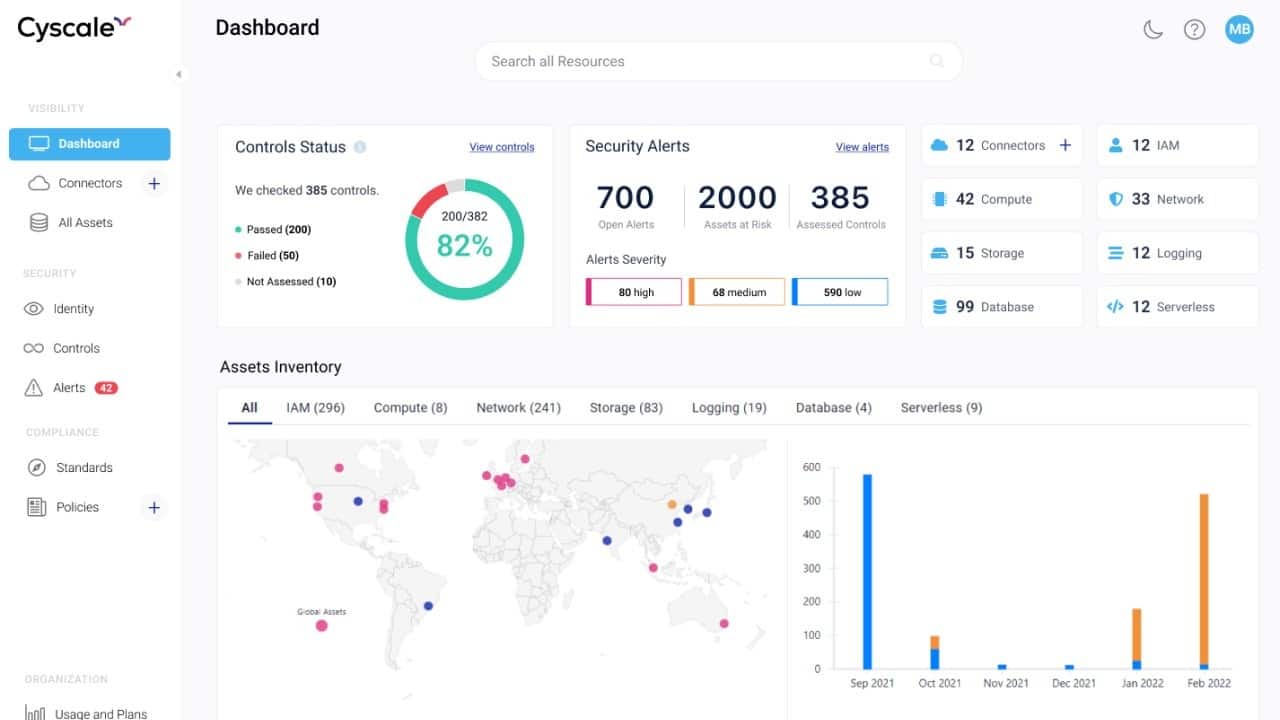Switch to Storage (83) tab
This screenshot has width=1280, height=720.
pos(626,408)
